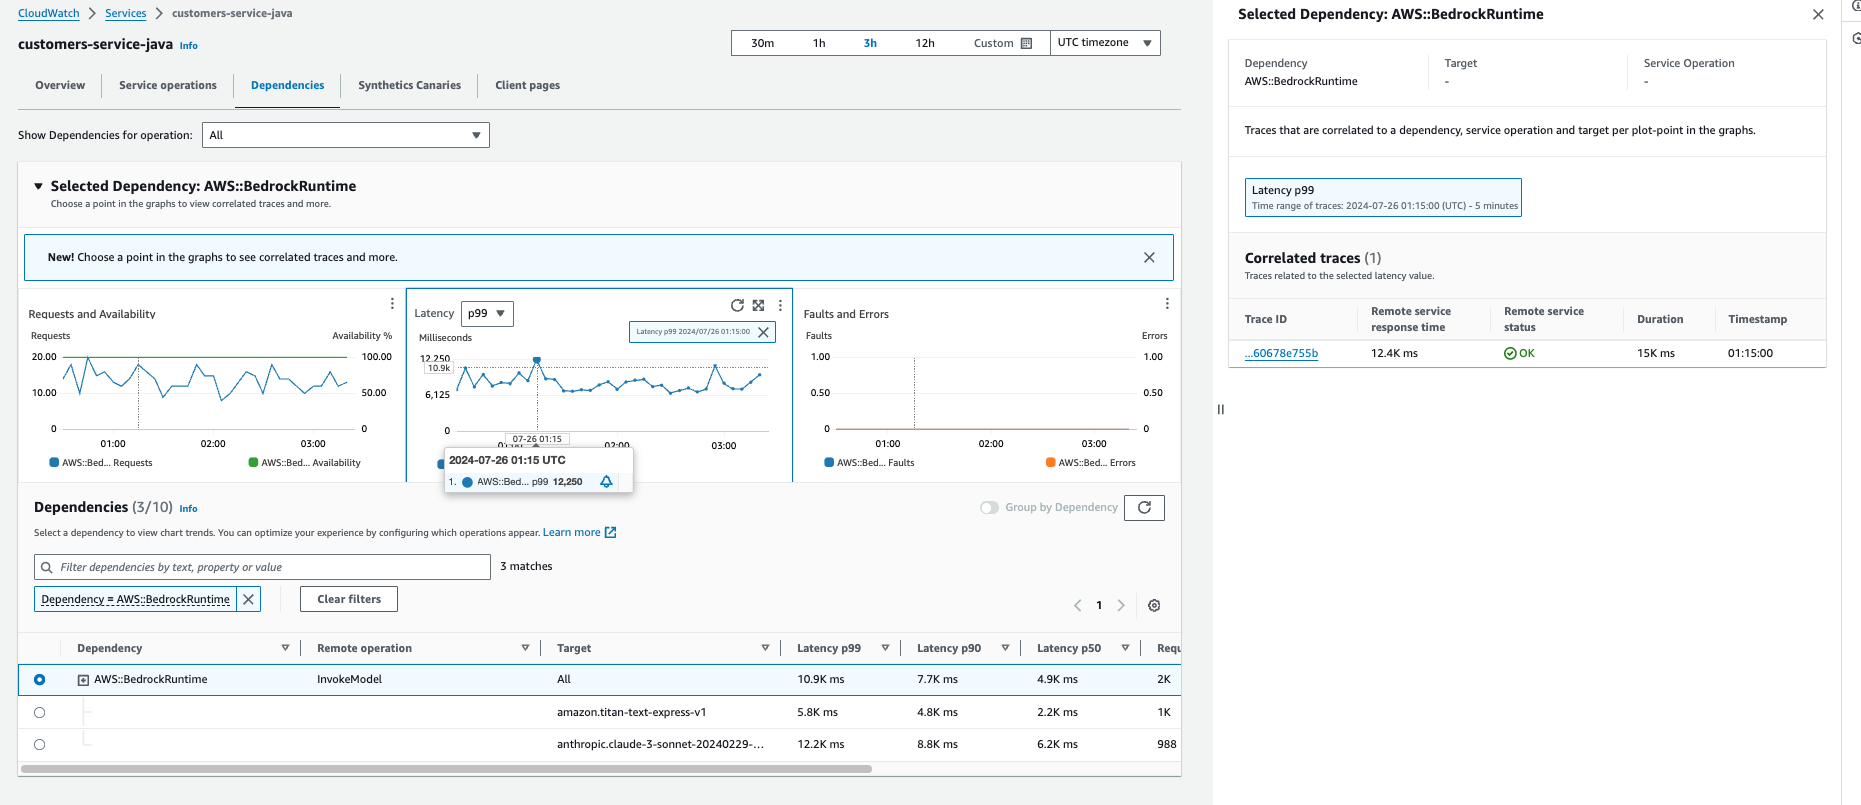
Task: Switch to the Synthetics Canaries tab
Action: [x=409, y=86]
